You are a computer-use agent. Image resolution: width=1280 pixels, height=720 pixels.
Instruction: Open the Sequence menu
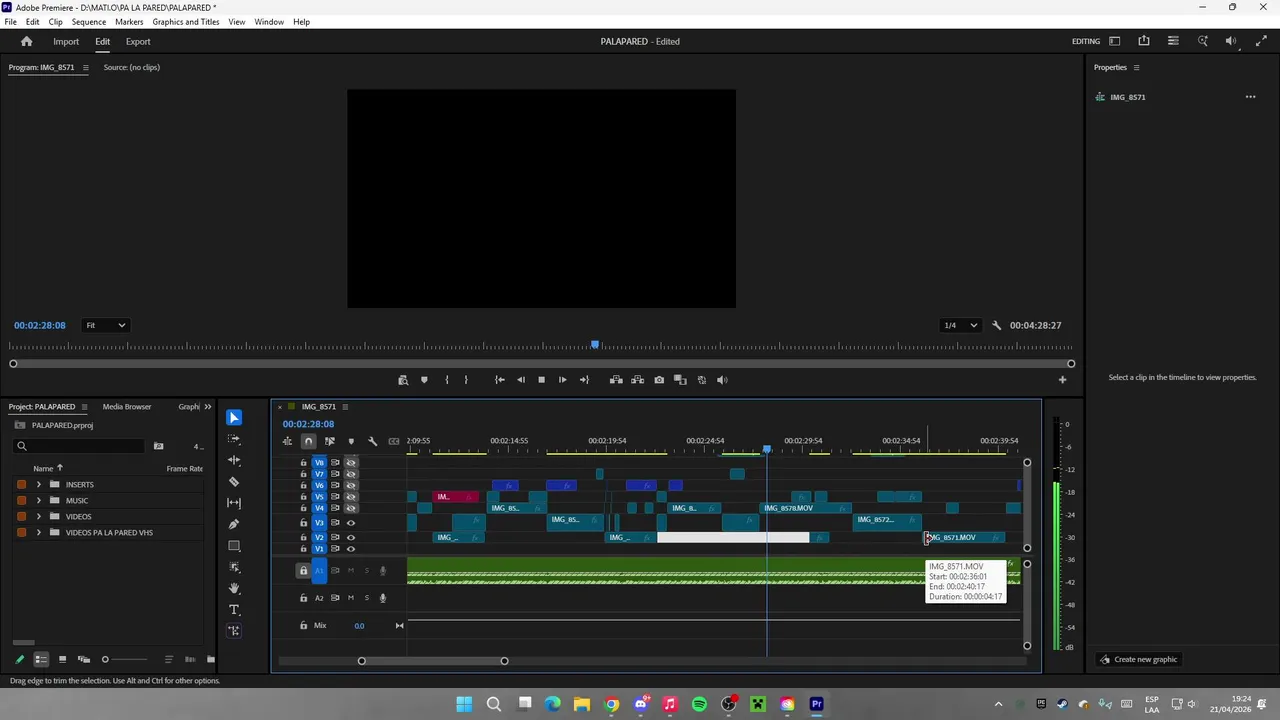tap(88, 22)
